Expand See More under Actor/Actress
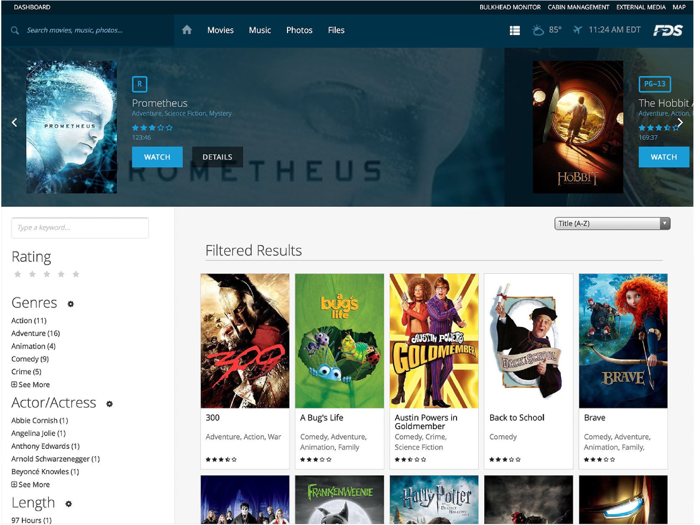The width and height of the screenshot is (700, 525). pyautogui.click(x=30, y=485)
